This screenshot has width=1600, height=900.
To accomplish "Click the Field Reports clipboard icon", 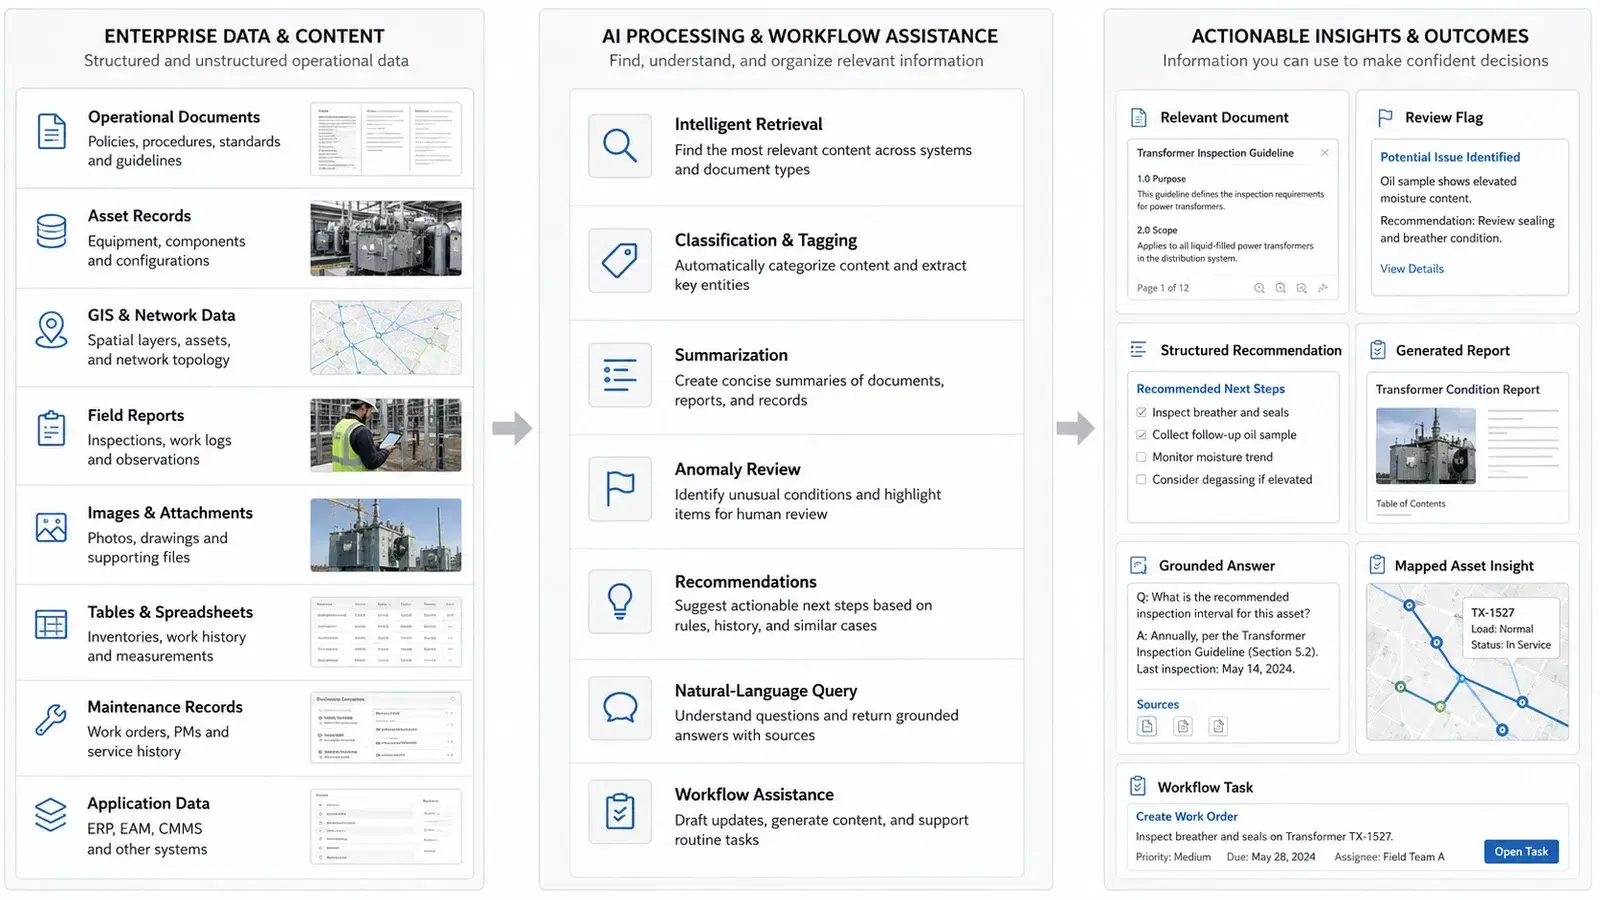I will [51, 428].
